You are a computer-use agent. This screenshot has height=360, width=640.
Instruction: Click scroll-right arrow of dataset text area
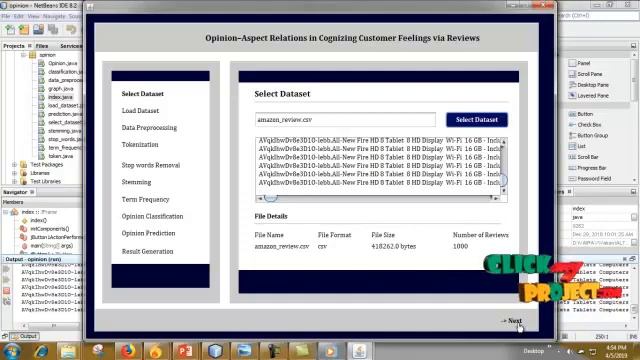496,198
